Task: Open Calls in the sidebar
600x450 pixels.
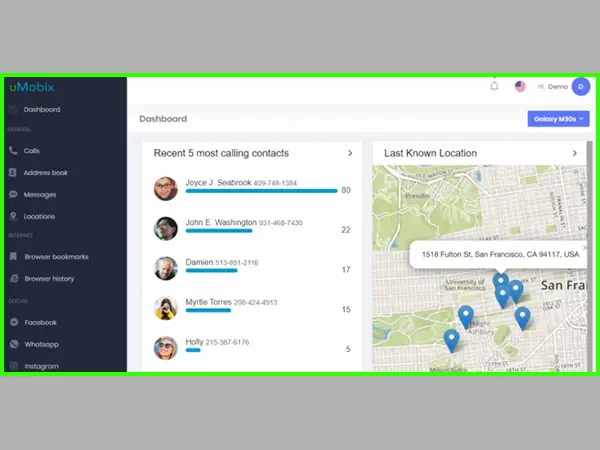Action: pos(31,151)
